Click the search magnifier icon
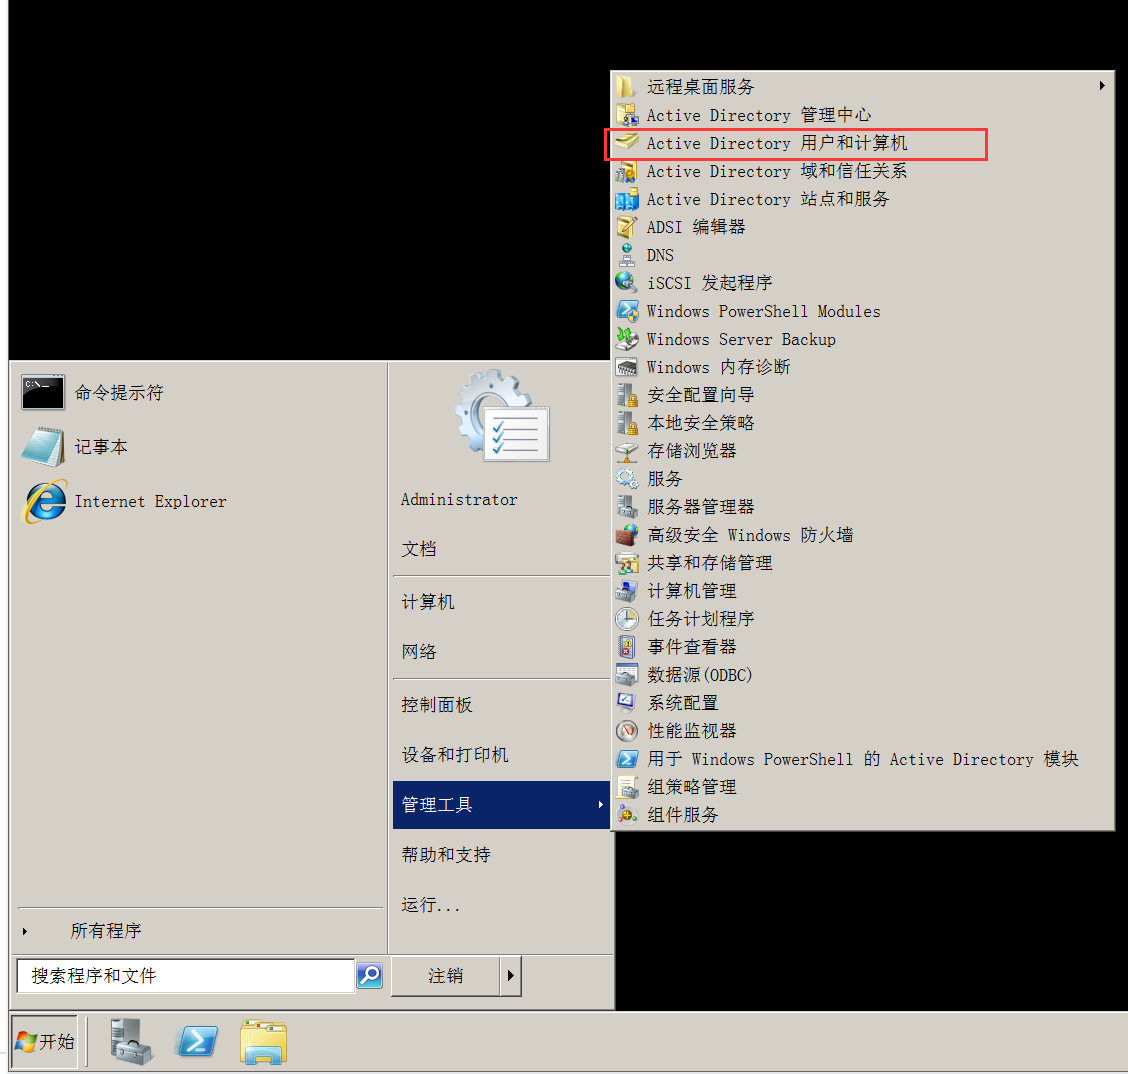This screenshot has height=1074, width=1128. [x=370, y=975]
